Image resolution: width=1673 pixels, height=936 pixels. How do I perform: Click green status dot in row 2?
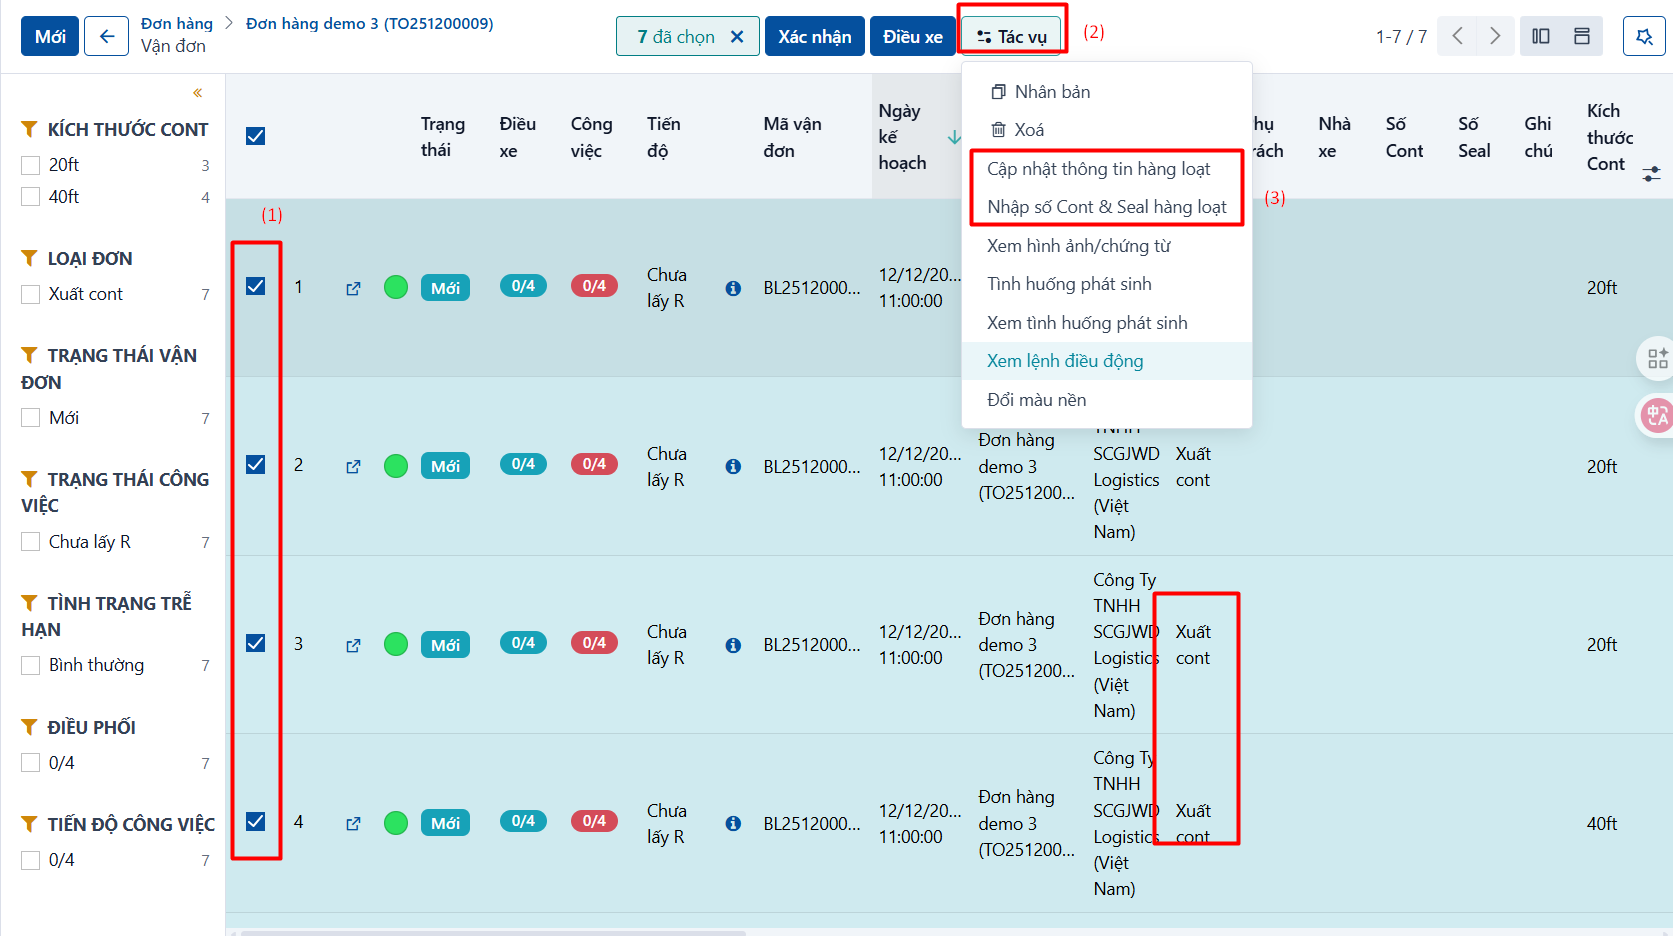[396, 466]
